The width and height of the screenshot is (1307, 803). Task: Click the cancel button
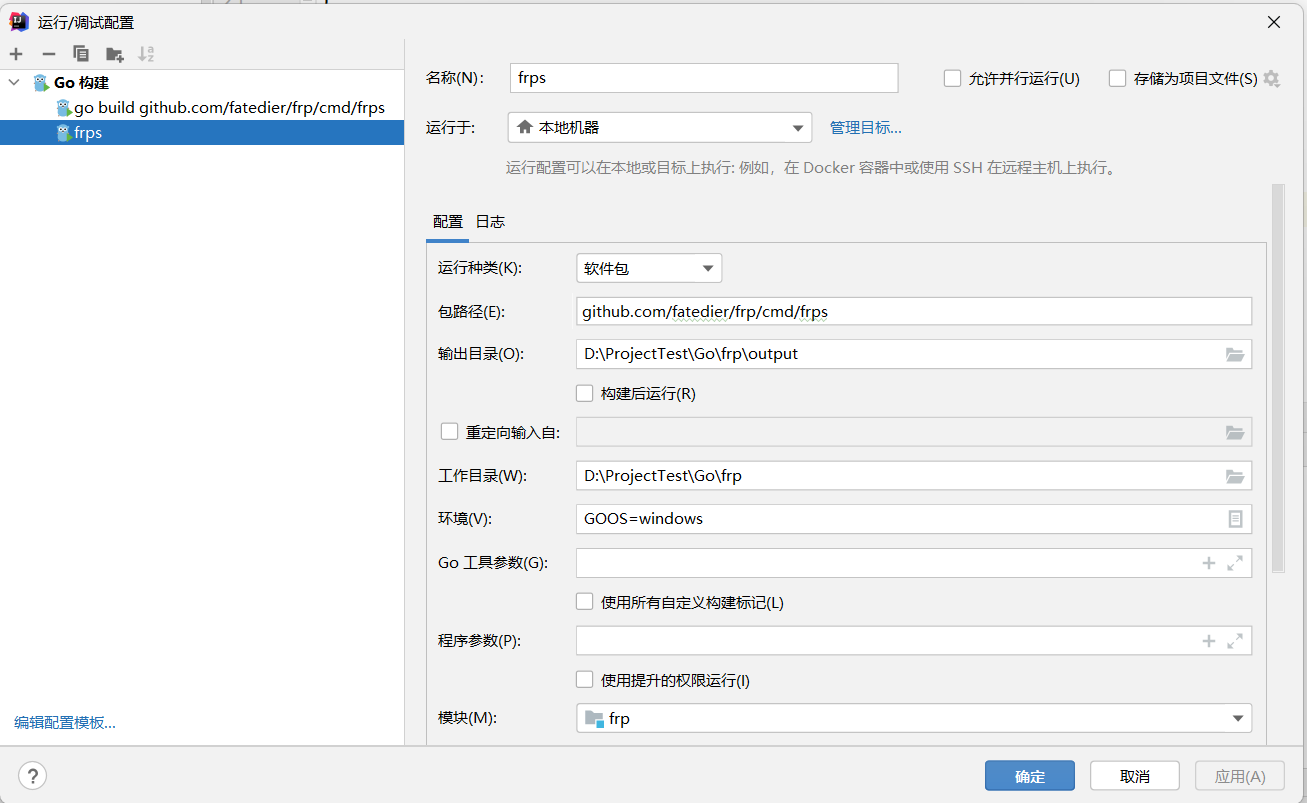tap(1135, 776)
